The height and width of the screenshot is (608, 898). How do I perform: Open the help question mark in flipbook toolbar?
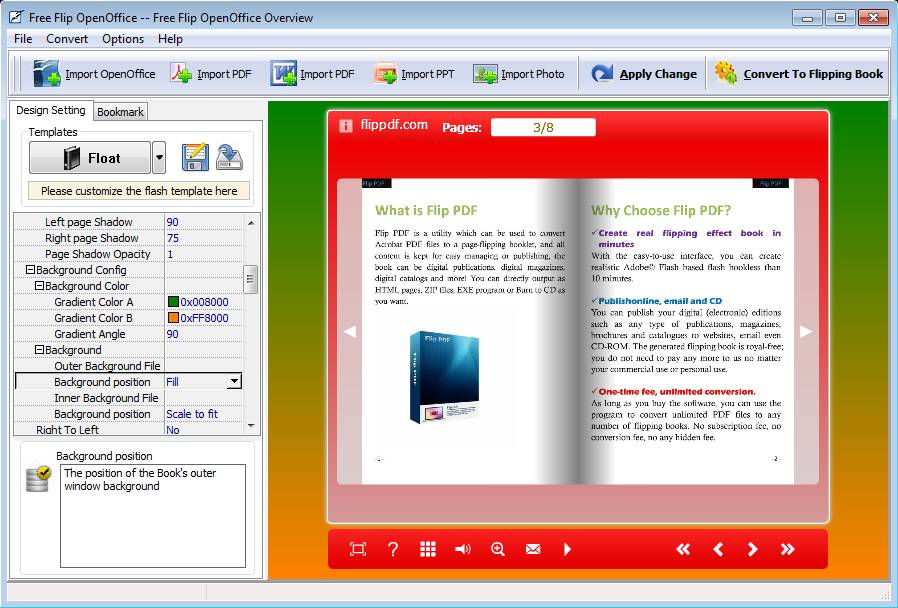point(393,549)
